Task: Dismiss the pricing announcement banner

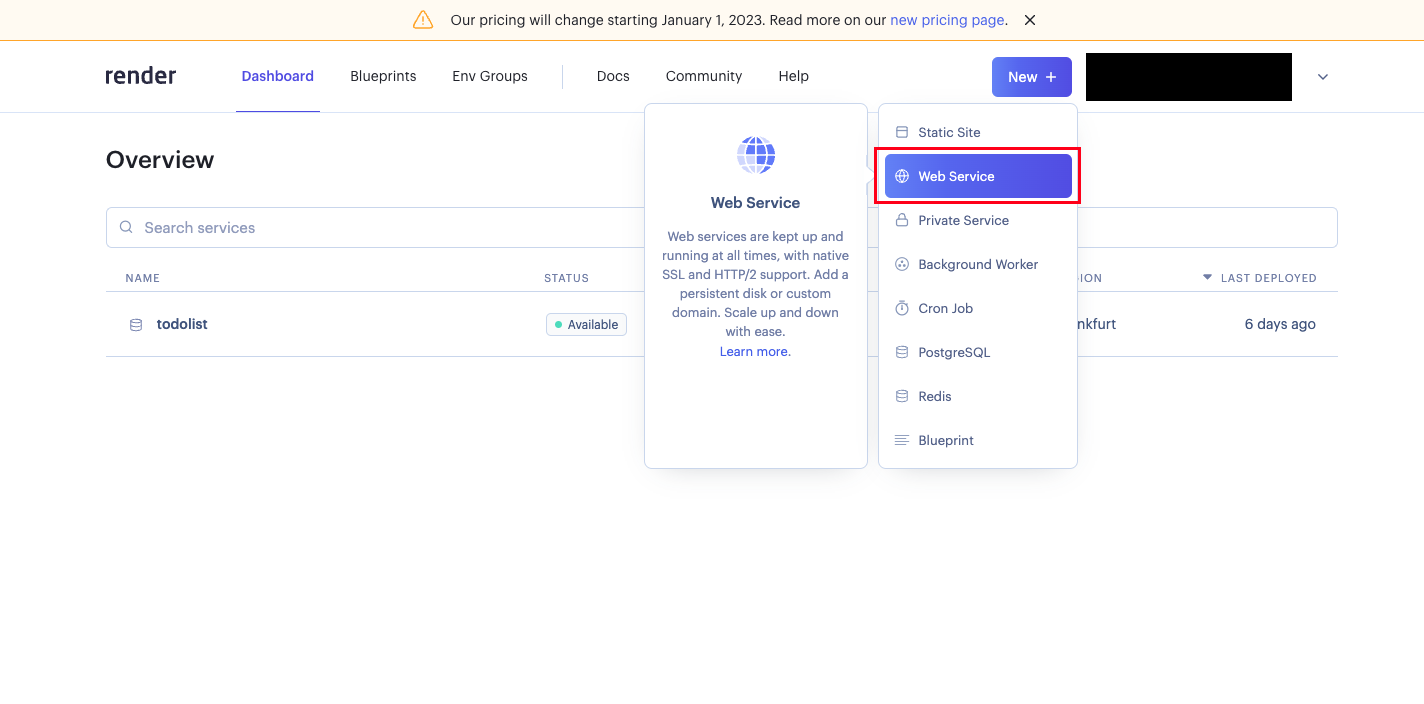Action: [1029, 19]
